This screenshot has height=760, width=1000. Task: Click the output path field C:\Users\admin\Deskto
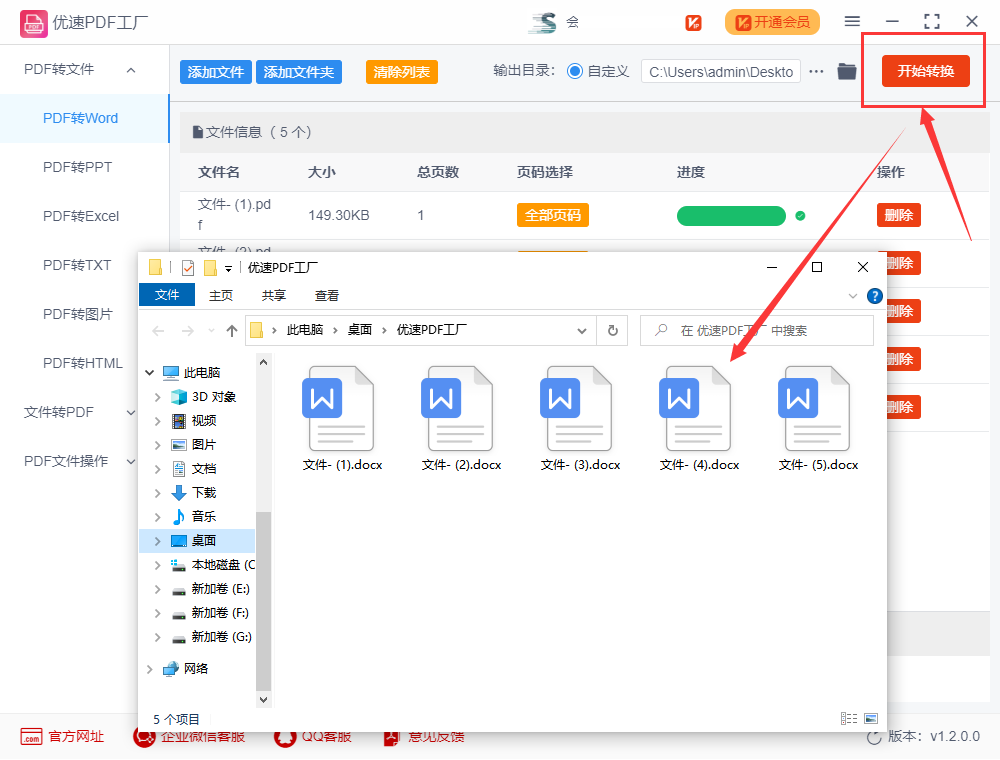pyautogui.click(x=721, y=71)
